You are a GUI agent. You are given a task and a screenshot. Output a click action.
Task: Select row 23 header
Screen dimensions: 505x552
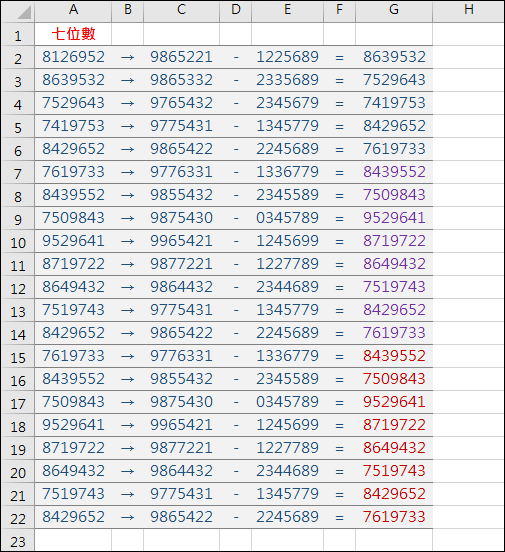pos(18,541)
